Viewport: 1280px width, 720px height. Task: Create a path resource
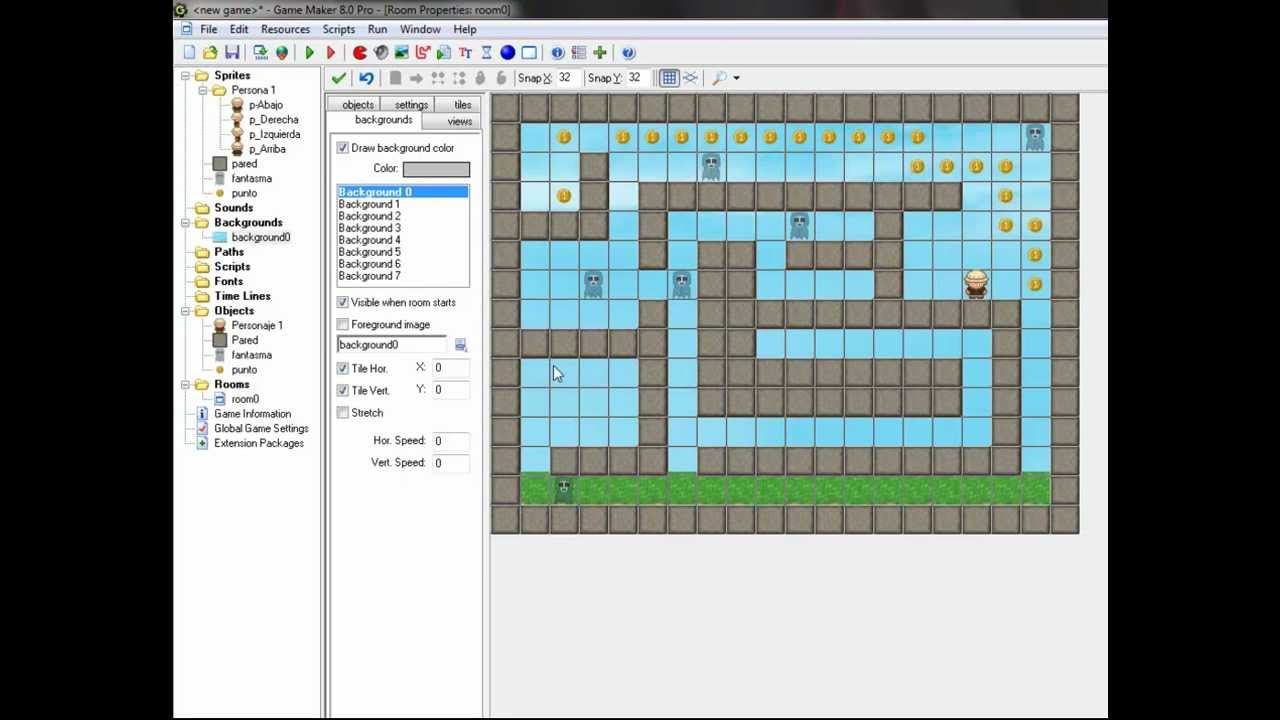(x=422, y=53)
